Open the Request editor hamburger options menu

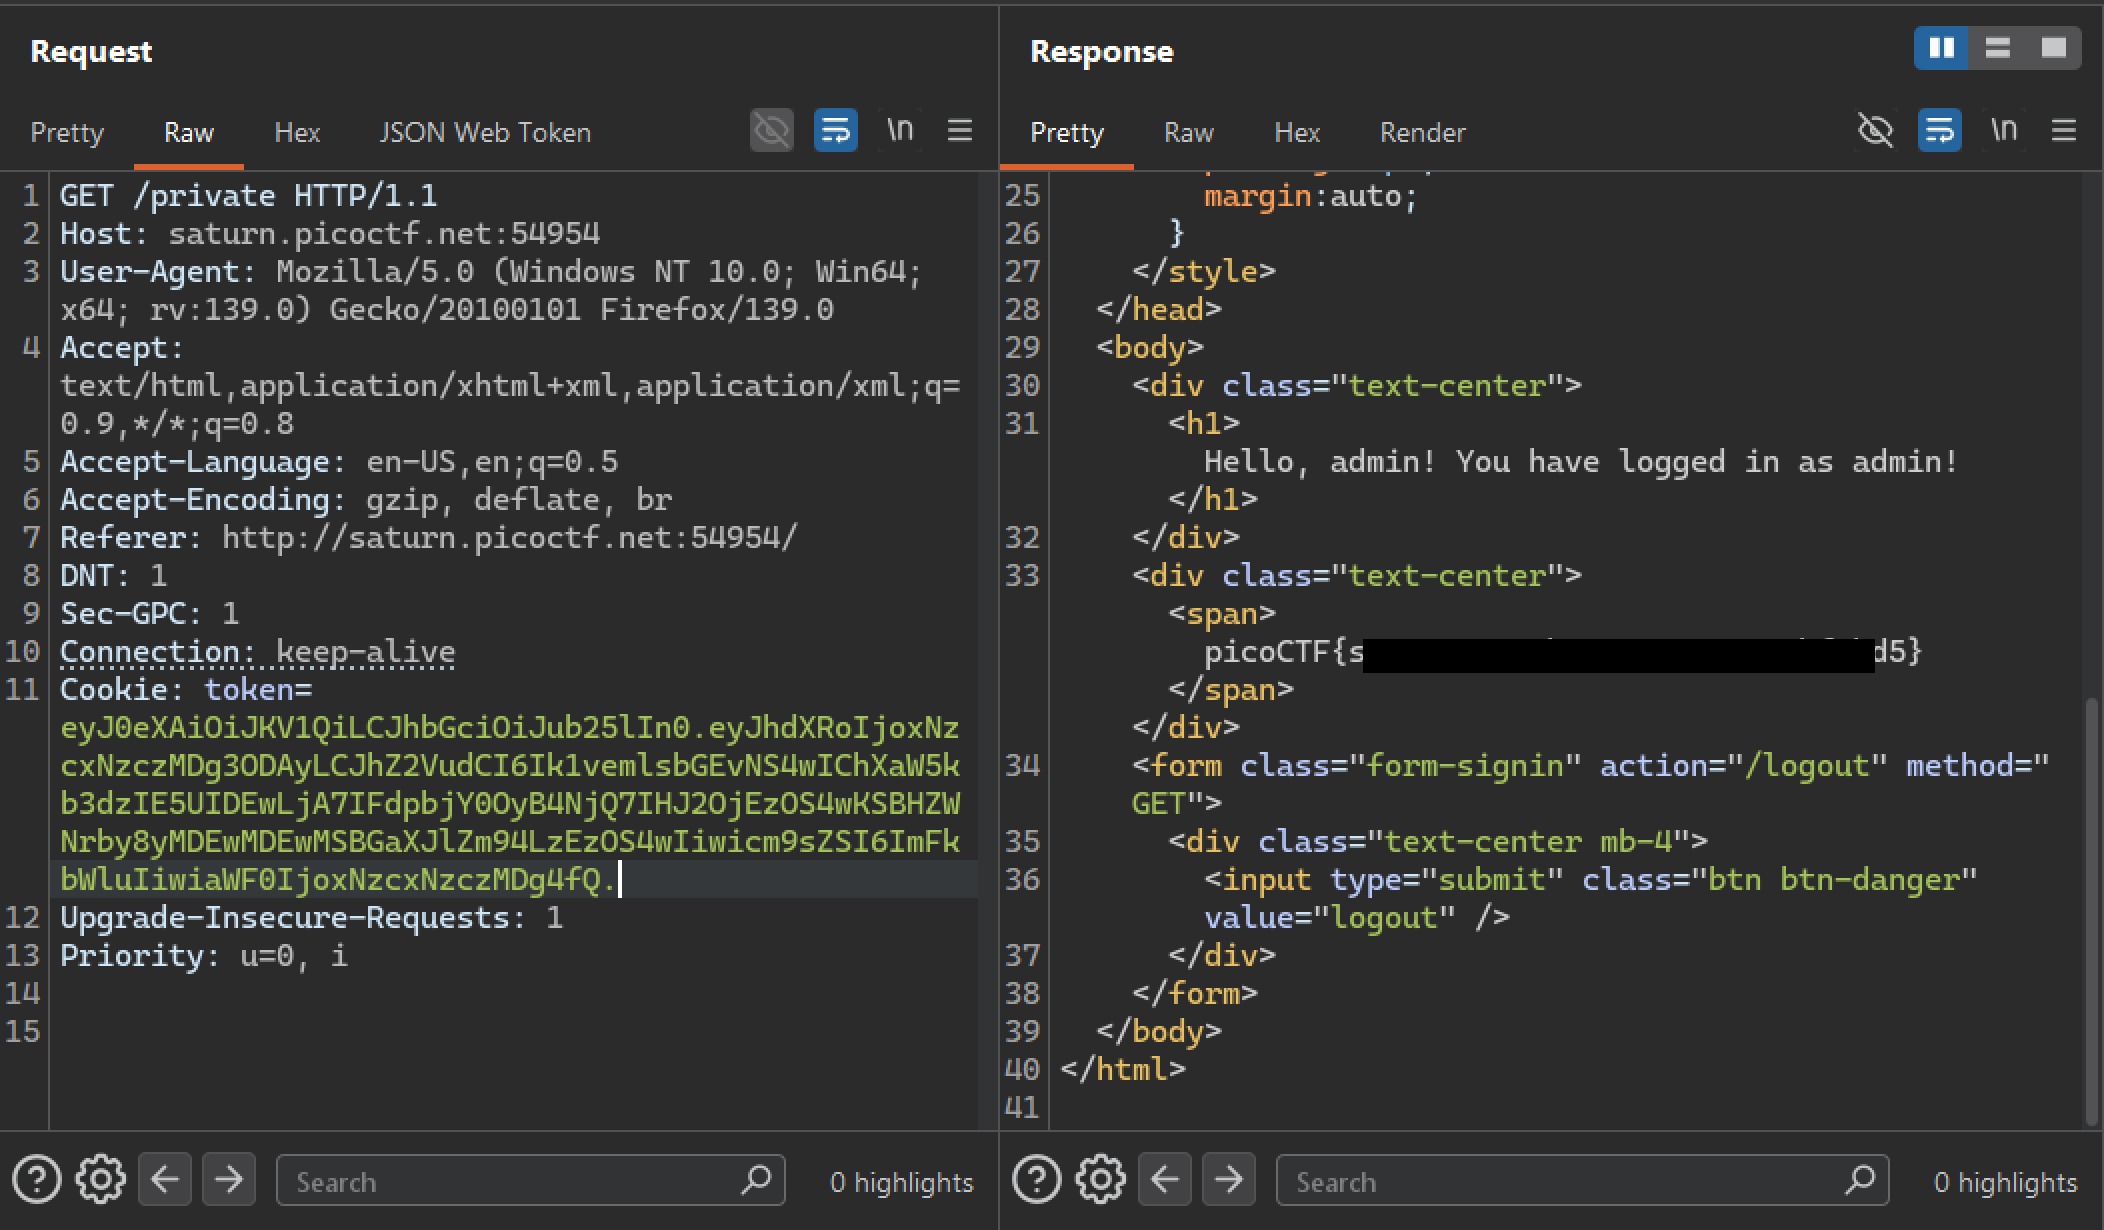[959, 131]
